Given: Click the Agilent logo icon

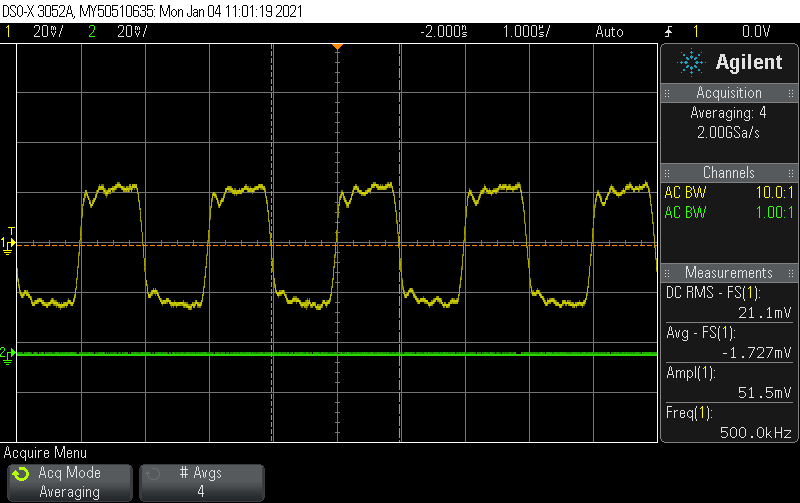Looking at the screenshot, I should click(691, 62).
